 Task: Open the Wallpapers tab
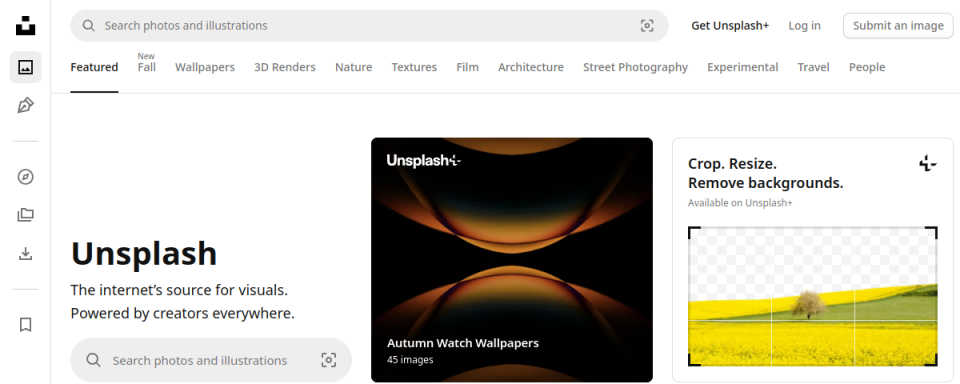pyautogui.click(x=205, y=67)
